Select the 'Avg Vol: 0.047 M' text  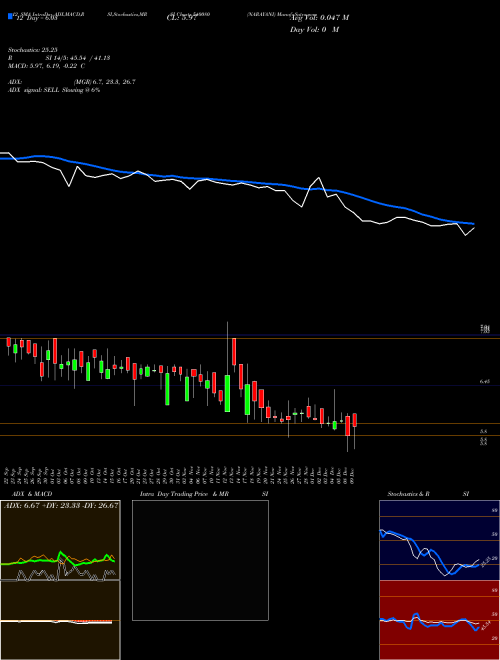click(x=319, y=18)
